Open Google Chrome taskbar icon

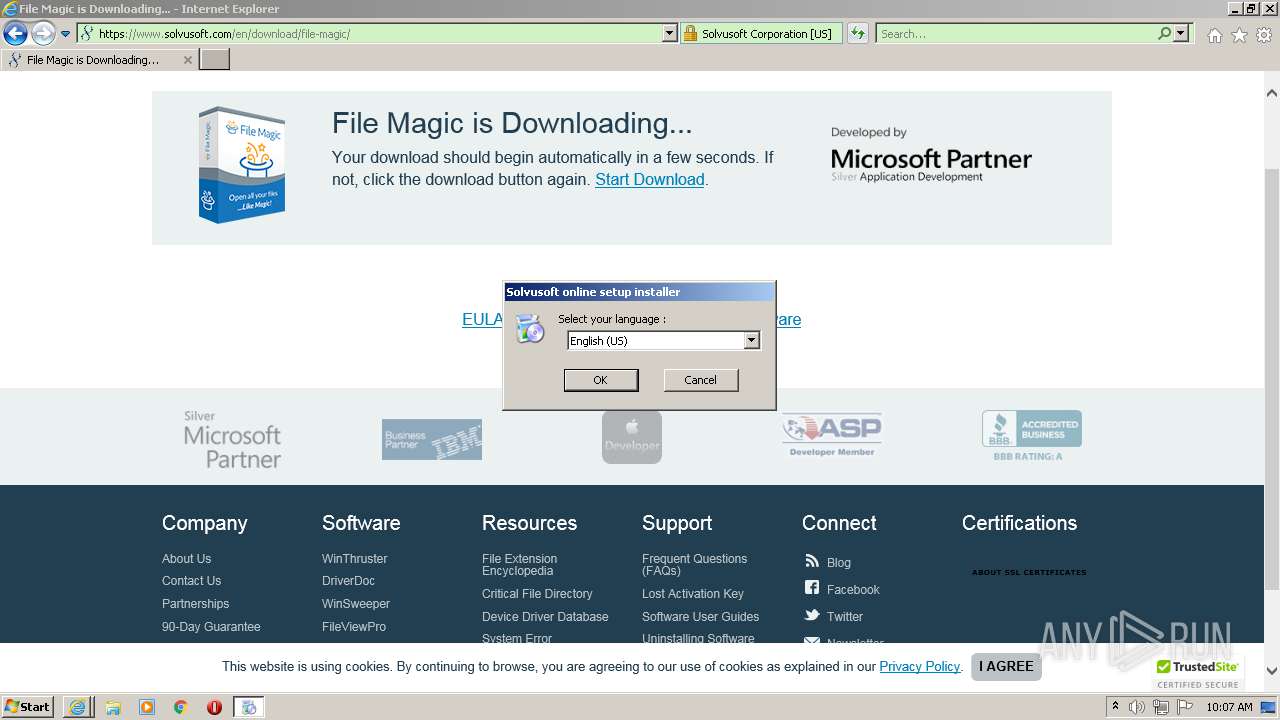pos(181,707)
